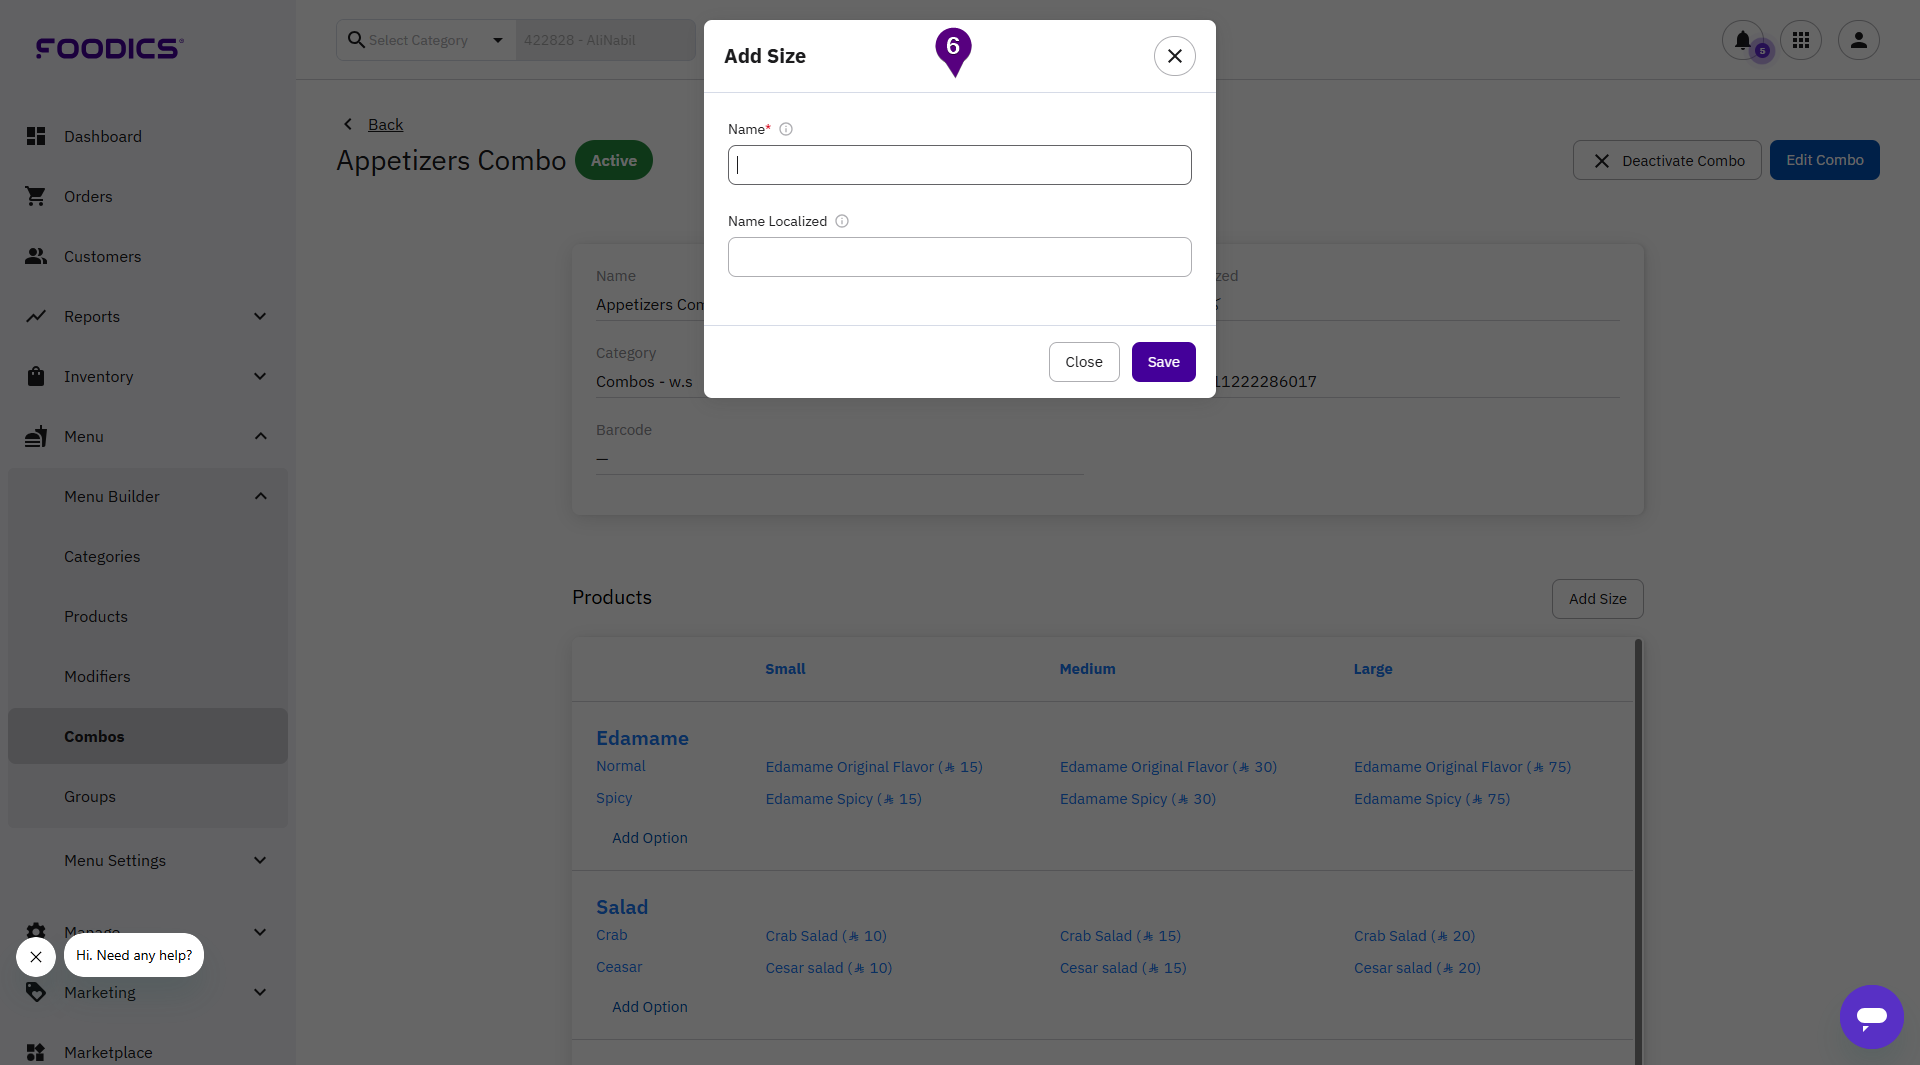The height and width of the screenshot is (1065, 1920).
Task: Click the Save button in dialog
Action: coord(1163,362)
